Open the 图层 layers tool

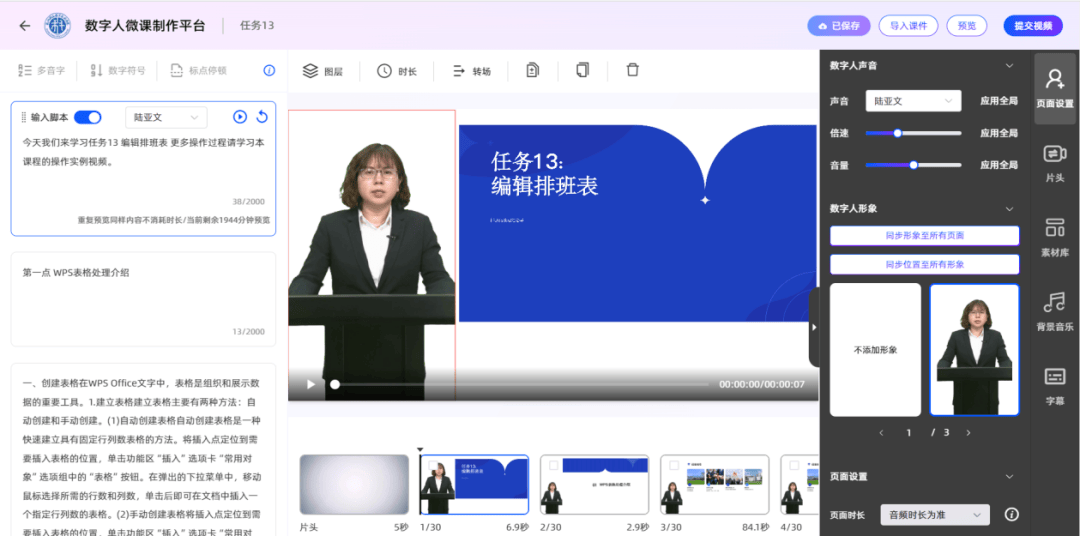click(x=322, y=71)
